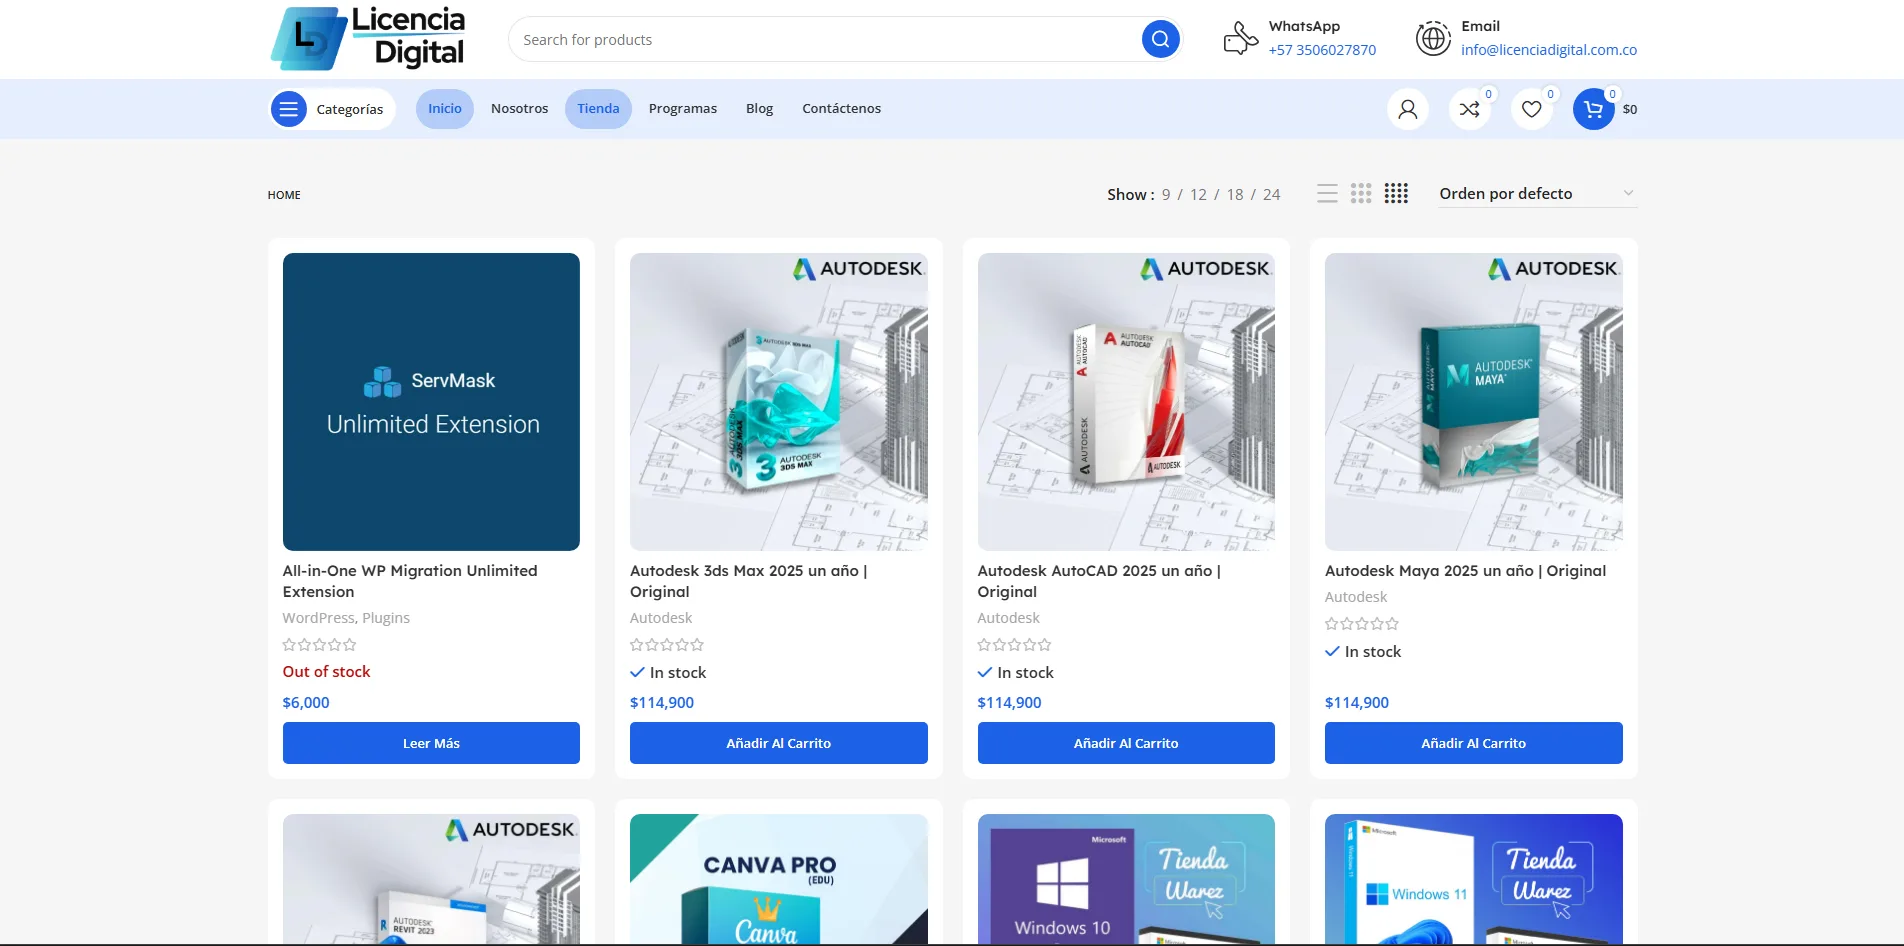Show 9 products per page
The image size is (1904, 946).
pyautogui.click(x=1166, y=194)
